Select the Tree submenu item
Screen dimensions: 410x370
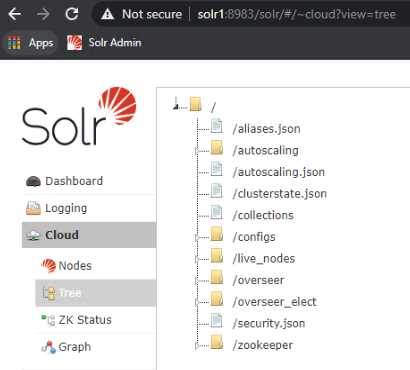pyautogui.click(x=96, y=293)
